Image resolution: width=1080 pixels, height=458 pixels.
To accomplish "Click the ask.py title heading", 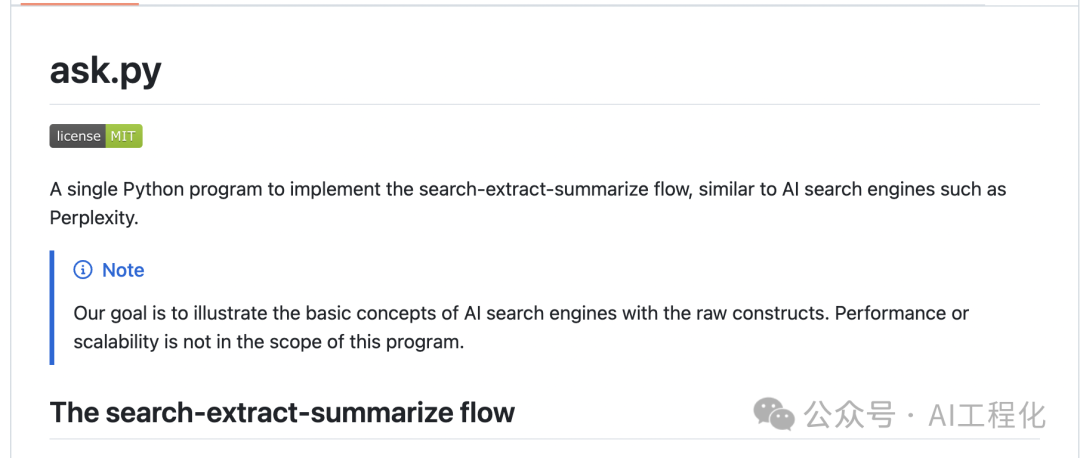I will pyautogui.click(x=105, y=71).
